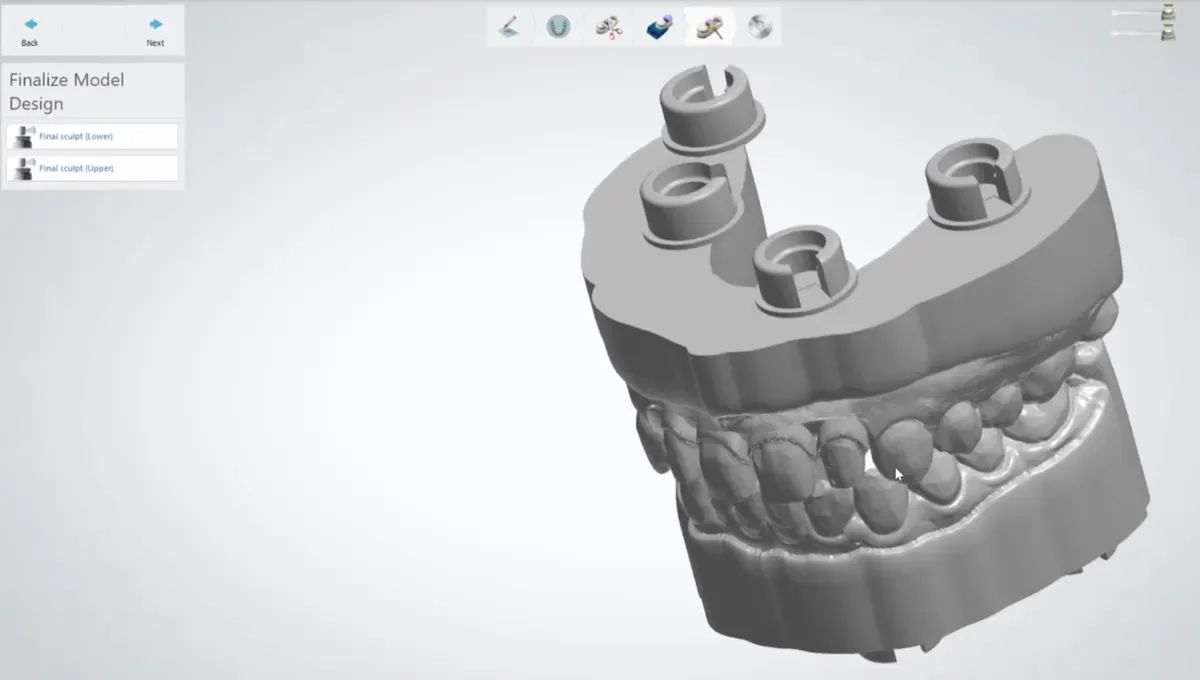Screen dimensions: 1200x680
Task: Select the dental arch step icon
Action: point(558,27)
